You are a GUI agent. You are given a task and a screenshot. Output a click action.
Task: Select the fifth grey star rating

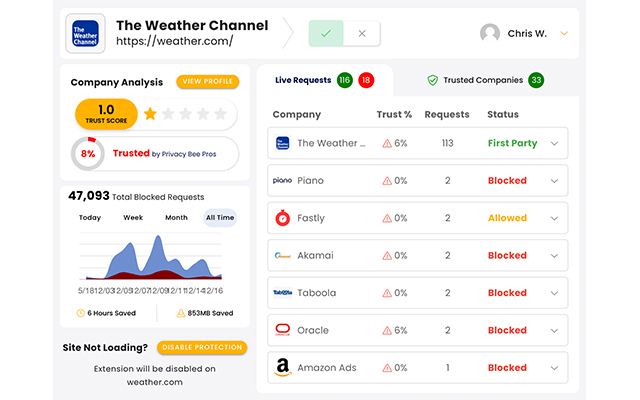point(220,113)
